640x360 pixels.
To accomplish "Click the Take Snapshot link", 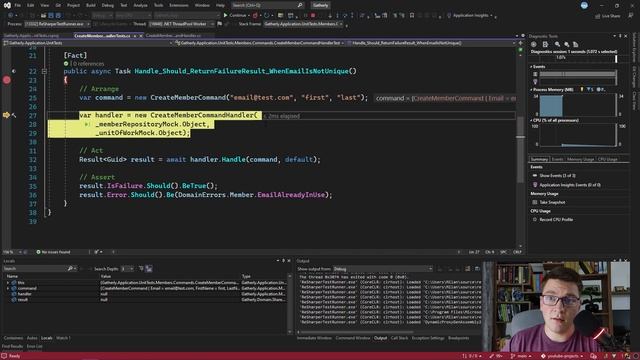I will pos(552,202).
